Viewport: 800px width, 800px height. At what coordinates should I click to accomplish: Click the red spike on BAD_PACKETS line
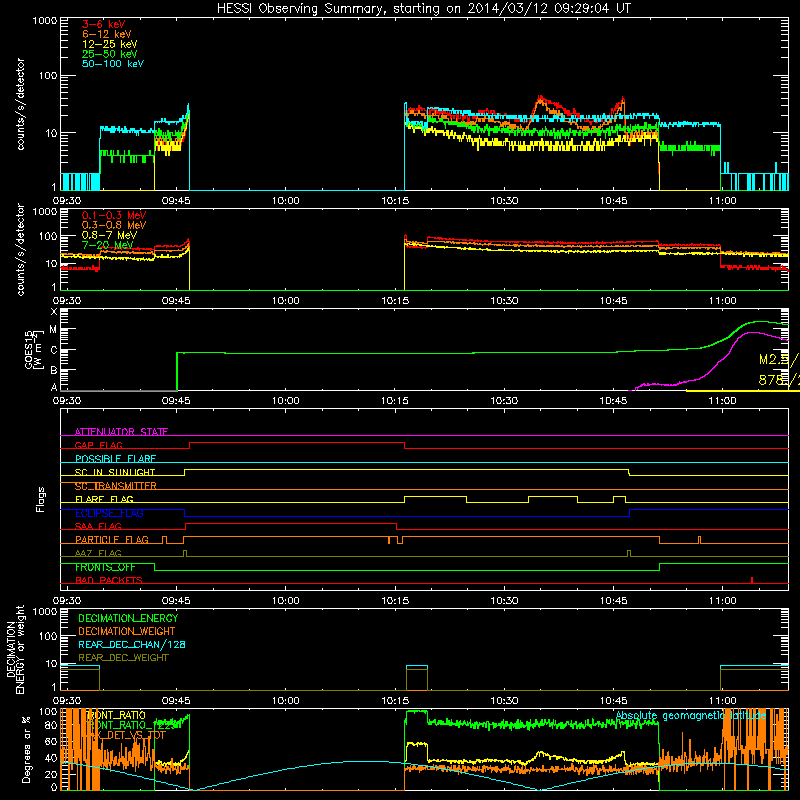(x=752, y=580)
